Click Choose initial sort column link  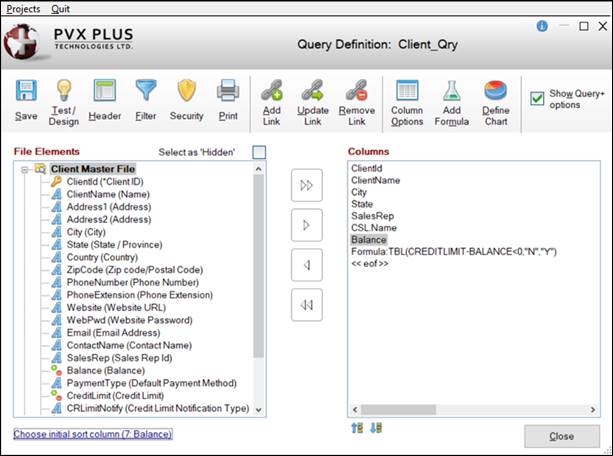click(93, 434)
